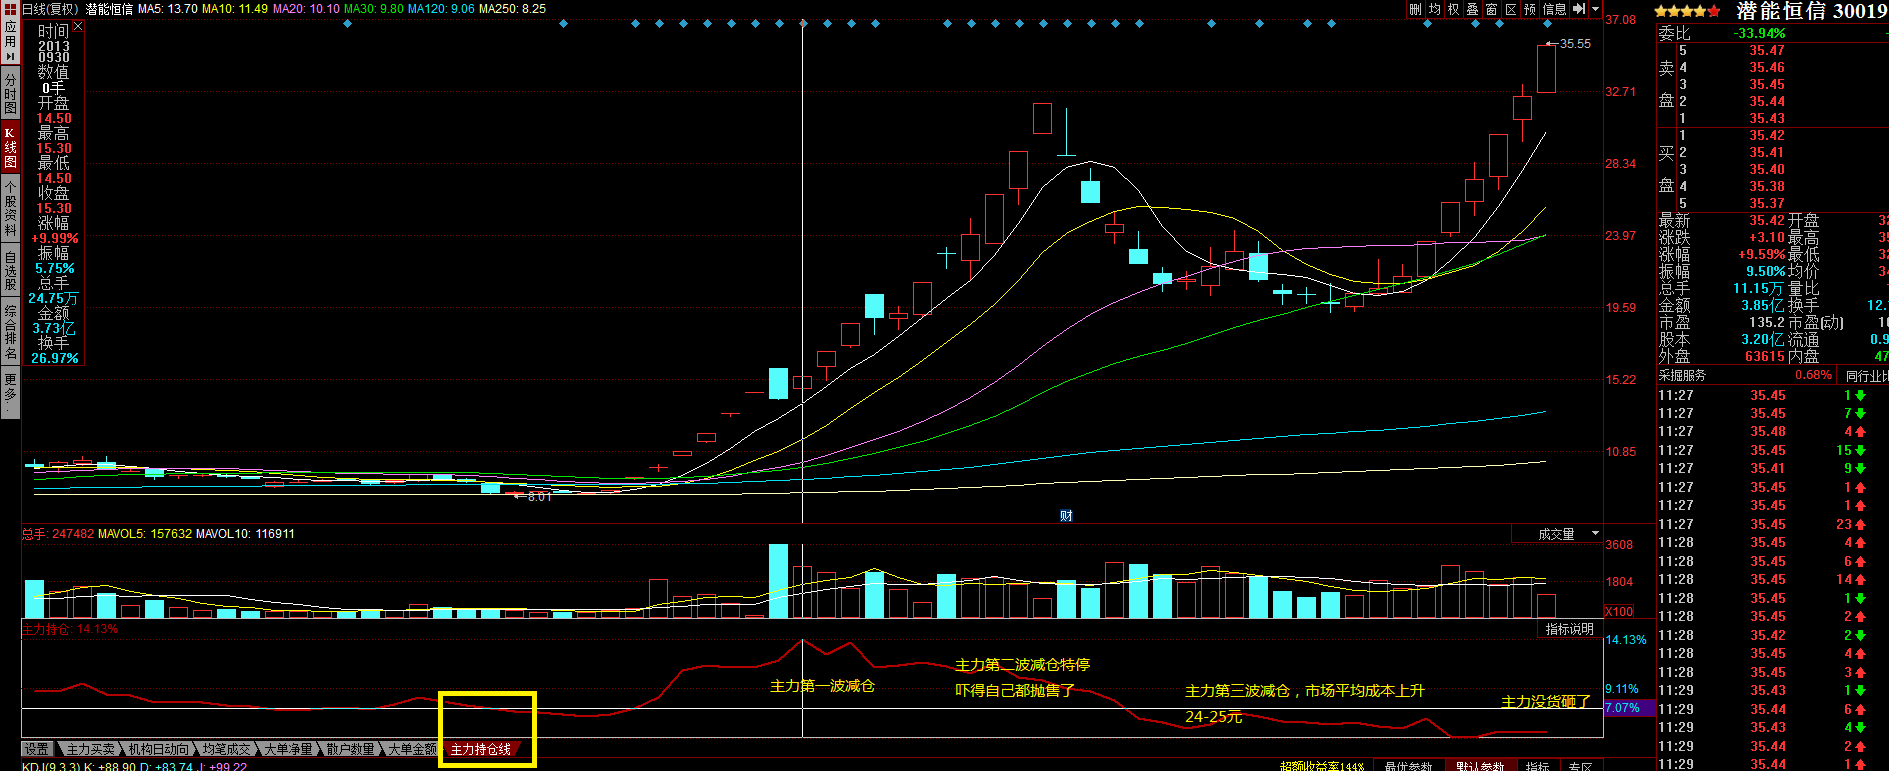Expand the 更多 sidebar item

(10, 393)
